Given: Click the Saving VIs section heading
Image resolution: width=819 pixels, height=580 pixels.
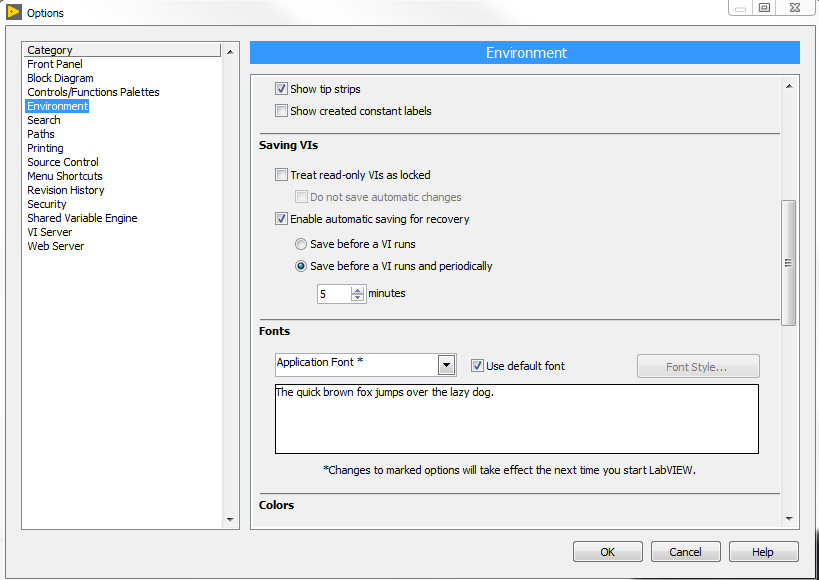Looking at the screenshot, I should (x=288, y=145).
